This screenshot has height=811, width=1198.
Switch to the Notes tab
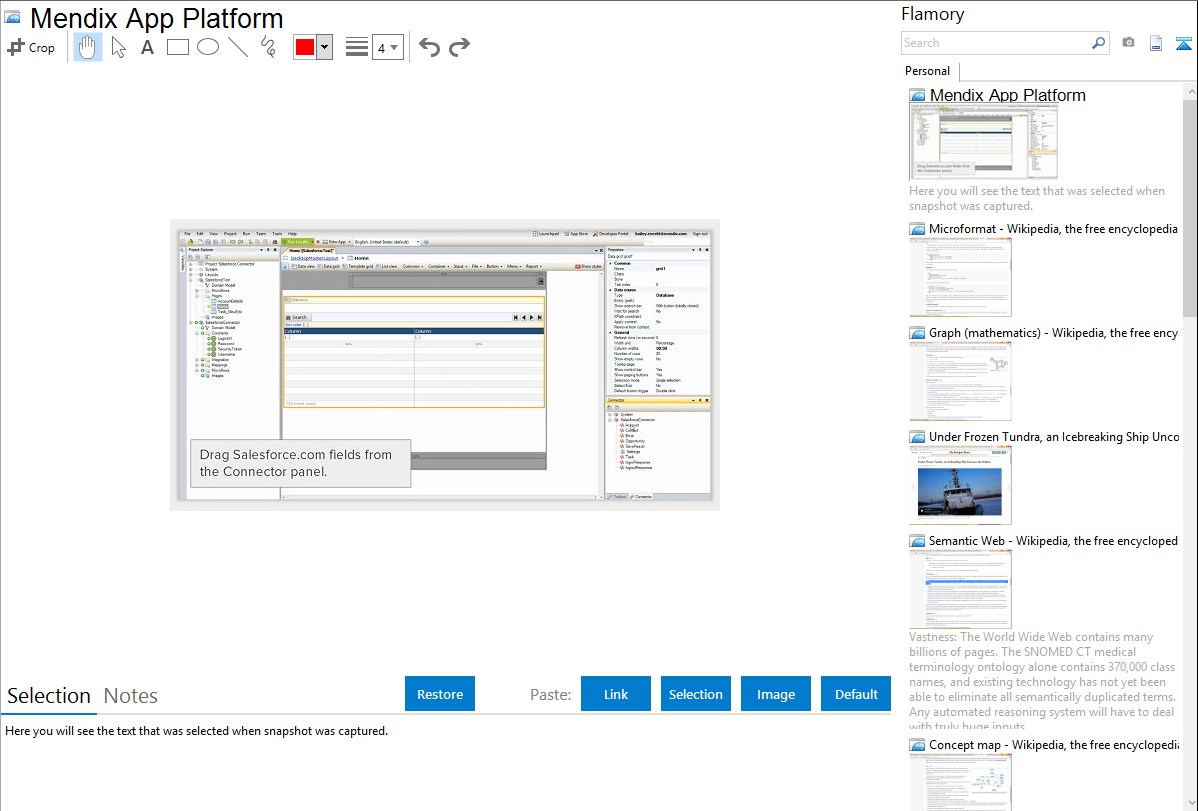tap(131, 696)
